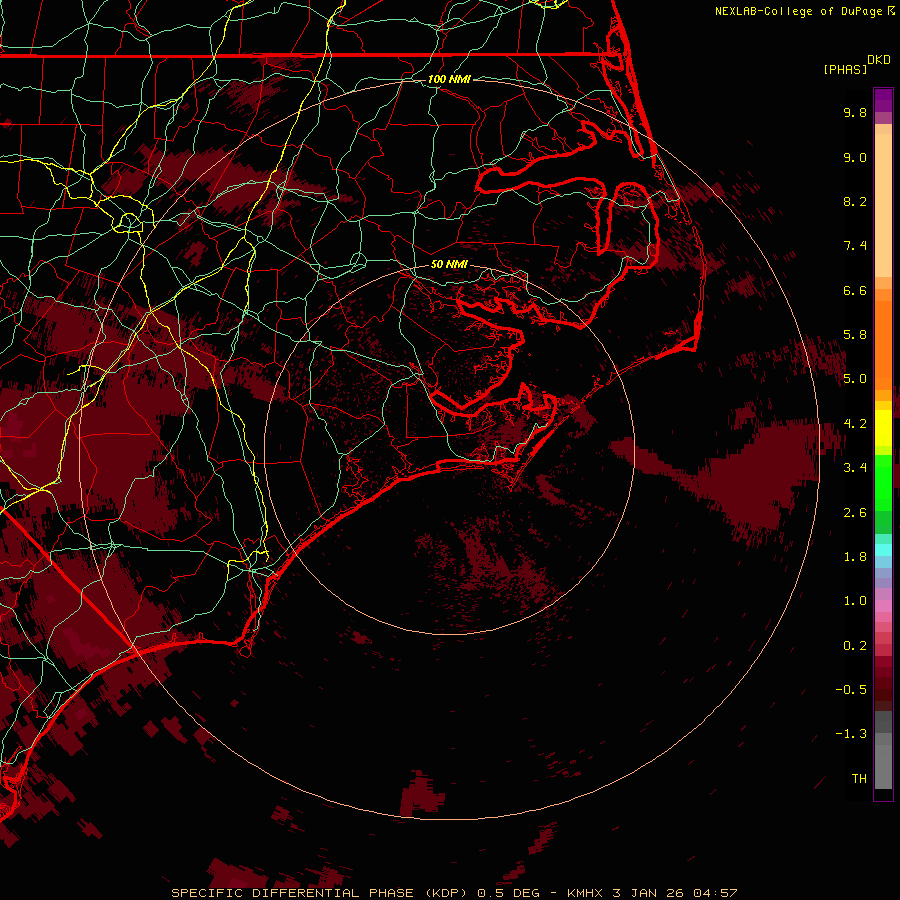Click the 50 NMI range ring label
Screen dimensions: 900x900
click(449, 264)
